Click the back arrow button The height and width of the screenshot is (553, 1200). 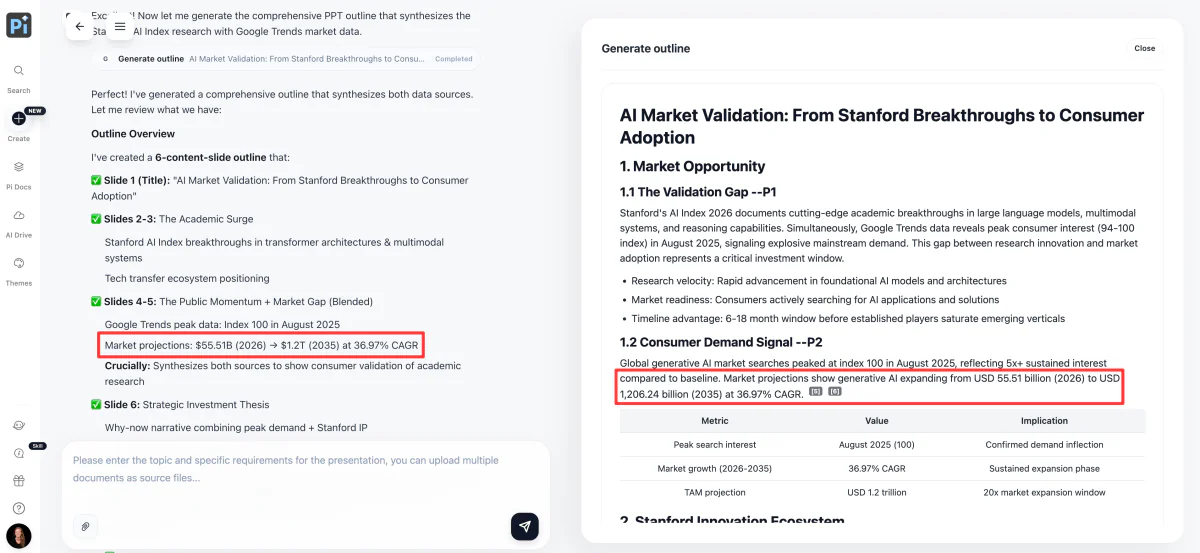point(80,27)
